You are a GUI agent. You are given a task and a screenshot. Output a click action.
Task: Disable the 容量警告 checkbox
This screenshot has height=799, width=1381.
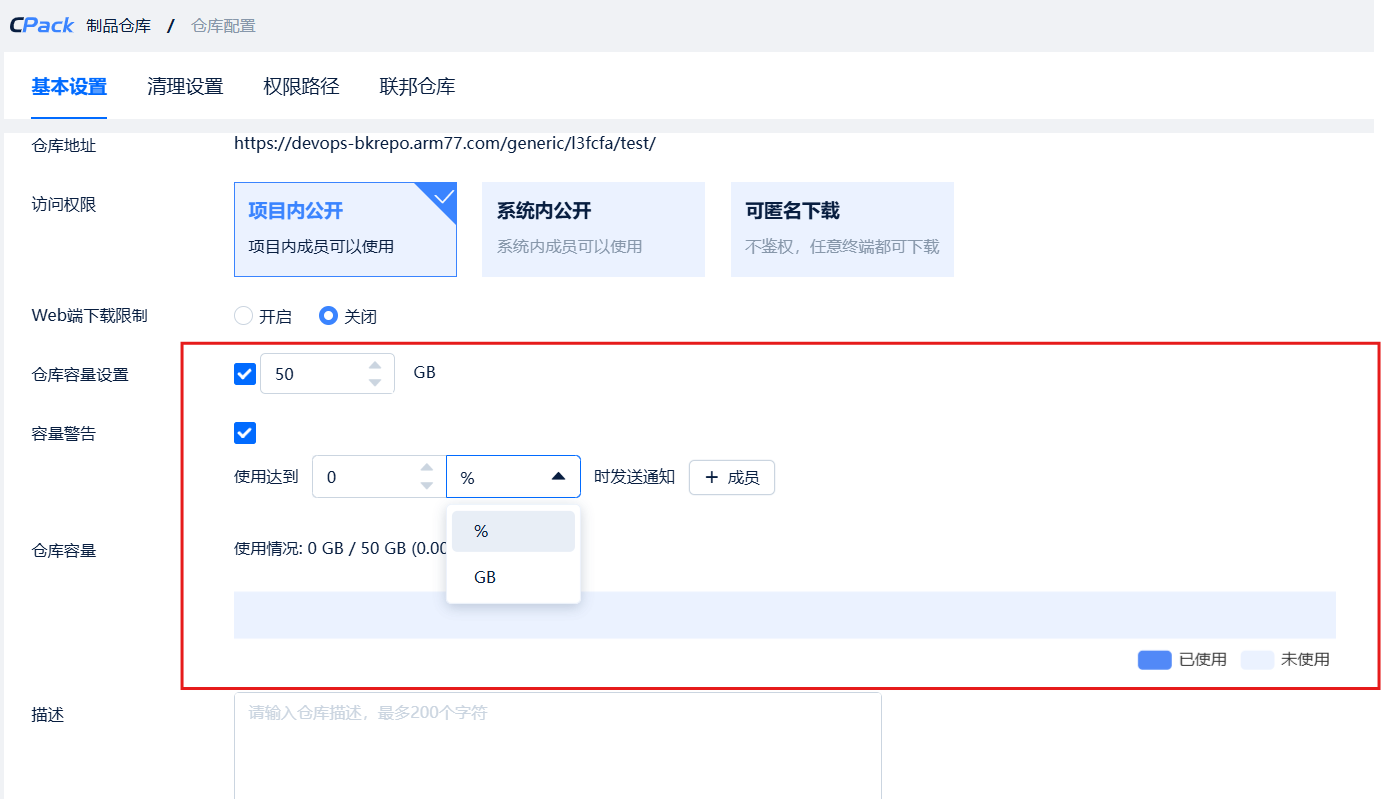(244, 433)
